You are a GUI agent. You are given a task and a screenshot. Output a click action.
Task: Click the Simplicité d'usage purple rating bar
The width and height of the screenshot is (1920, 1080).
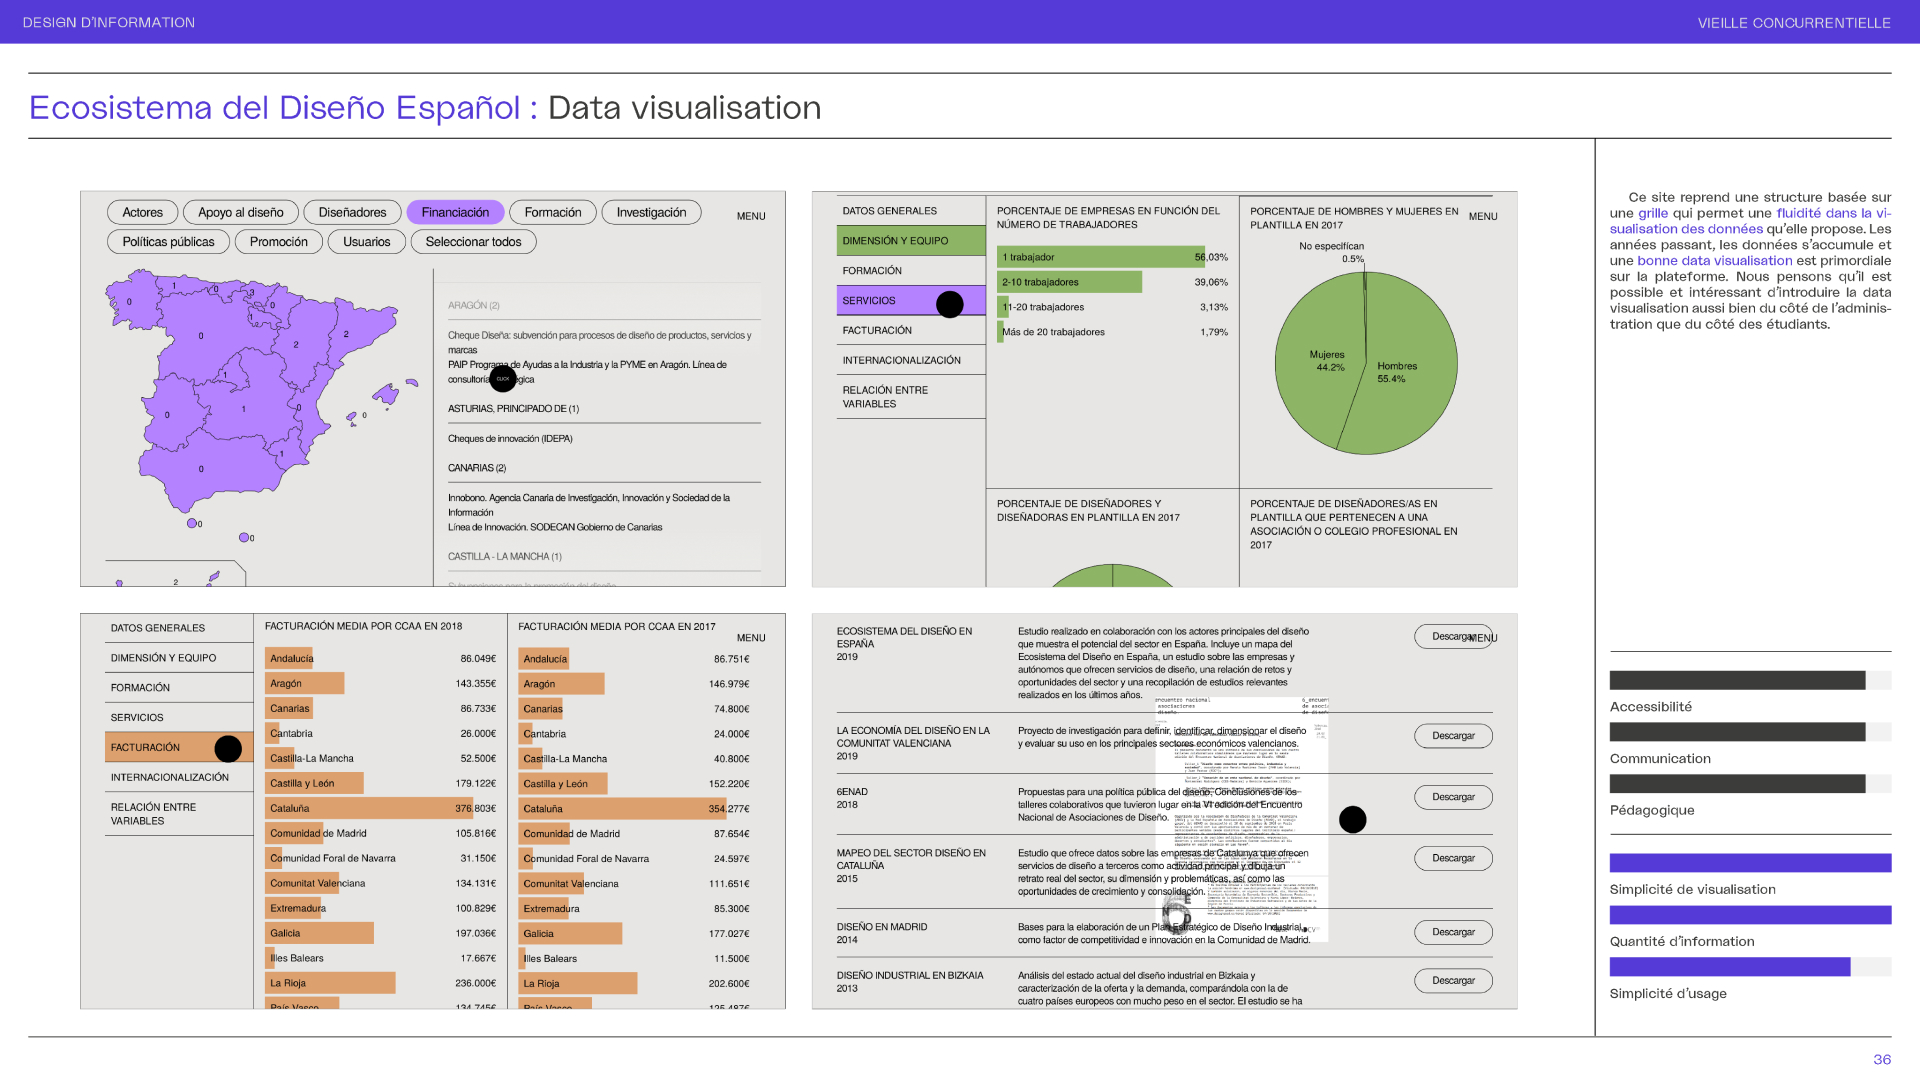[1729, 967]
